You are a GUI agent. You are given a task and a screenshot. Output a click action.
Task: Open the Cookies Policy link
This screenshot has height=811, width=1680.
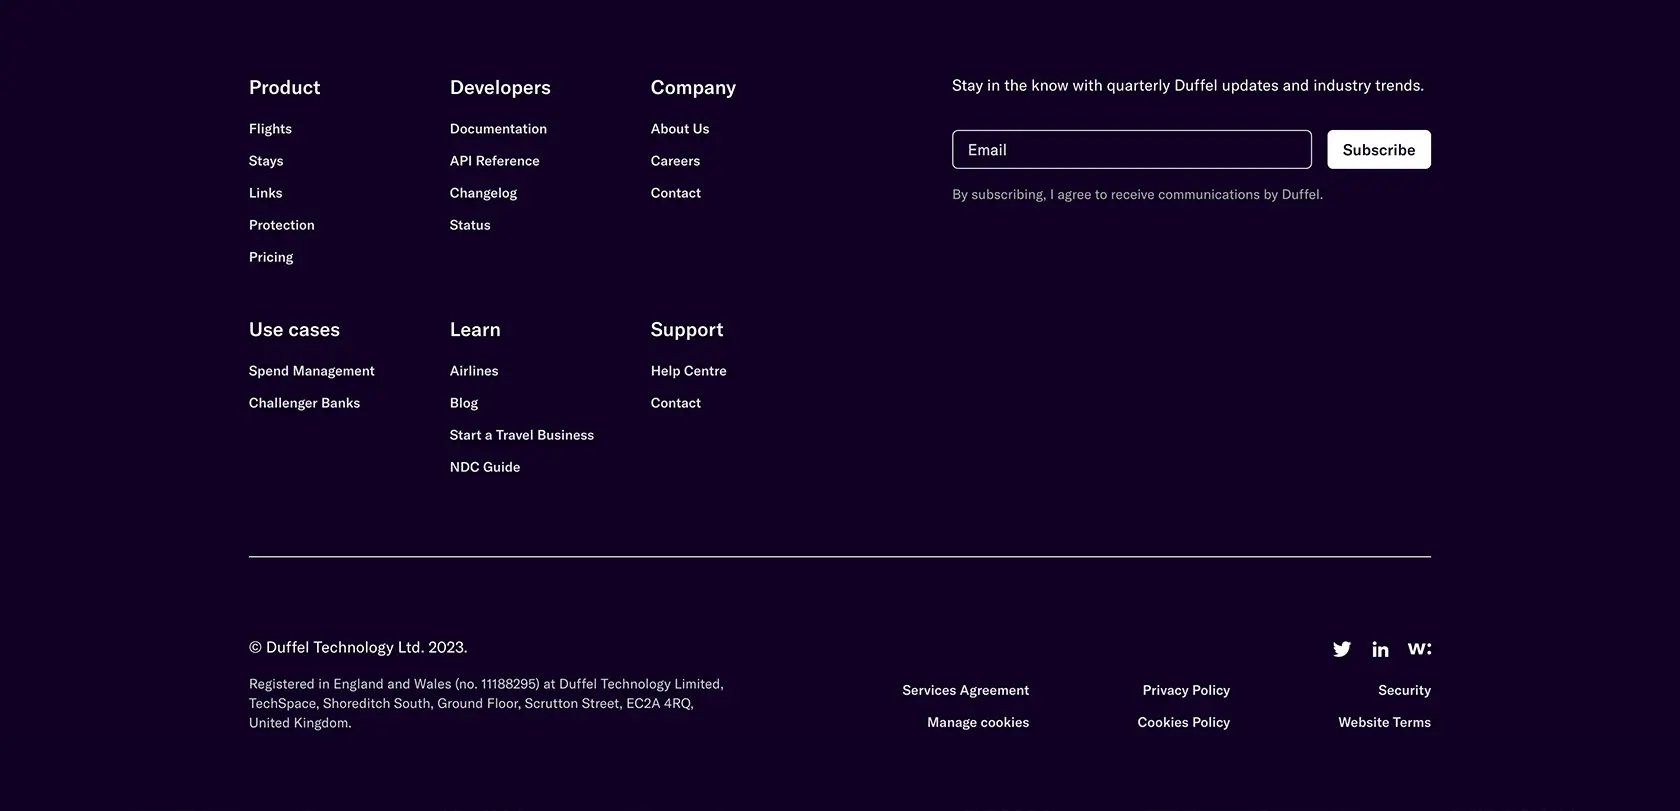click(x=1184, y=722)
